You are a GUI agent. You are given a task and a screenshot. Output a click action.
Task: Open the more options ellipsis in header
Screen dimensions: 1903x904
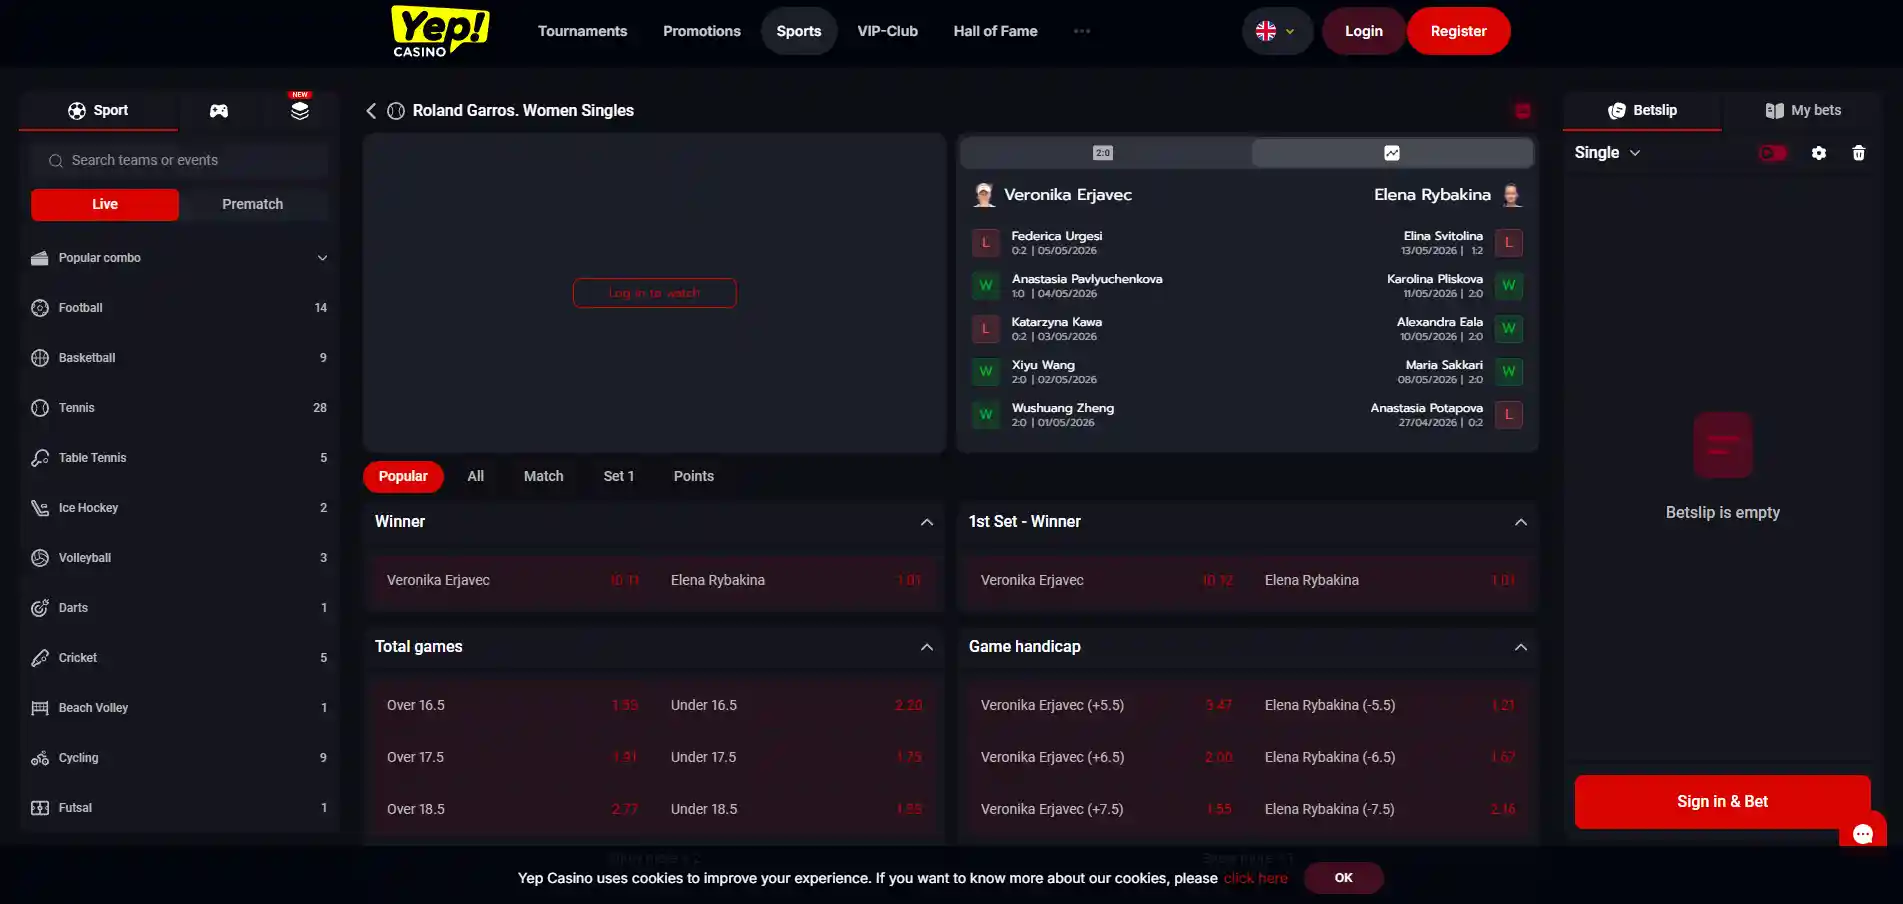pyautogui.click(x=1082, y=31)
